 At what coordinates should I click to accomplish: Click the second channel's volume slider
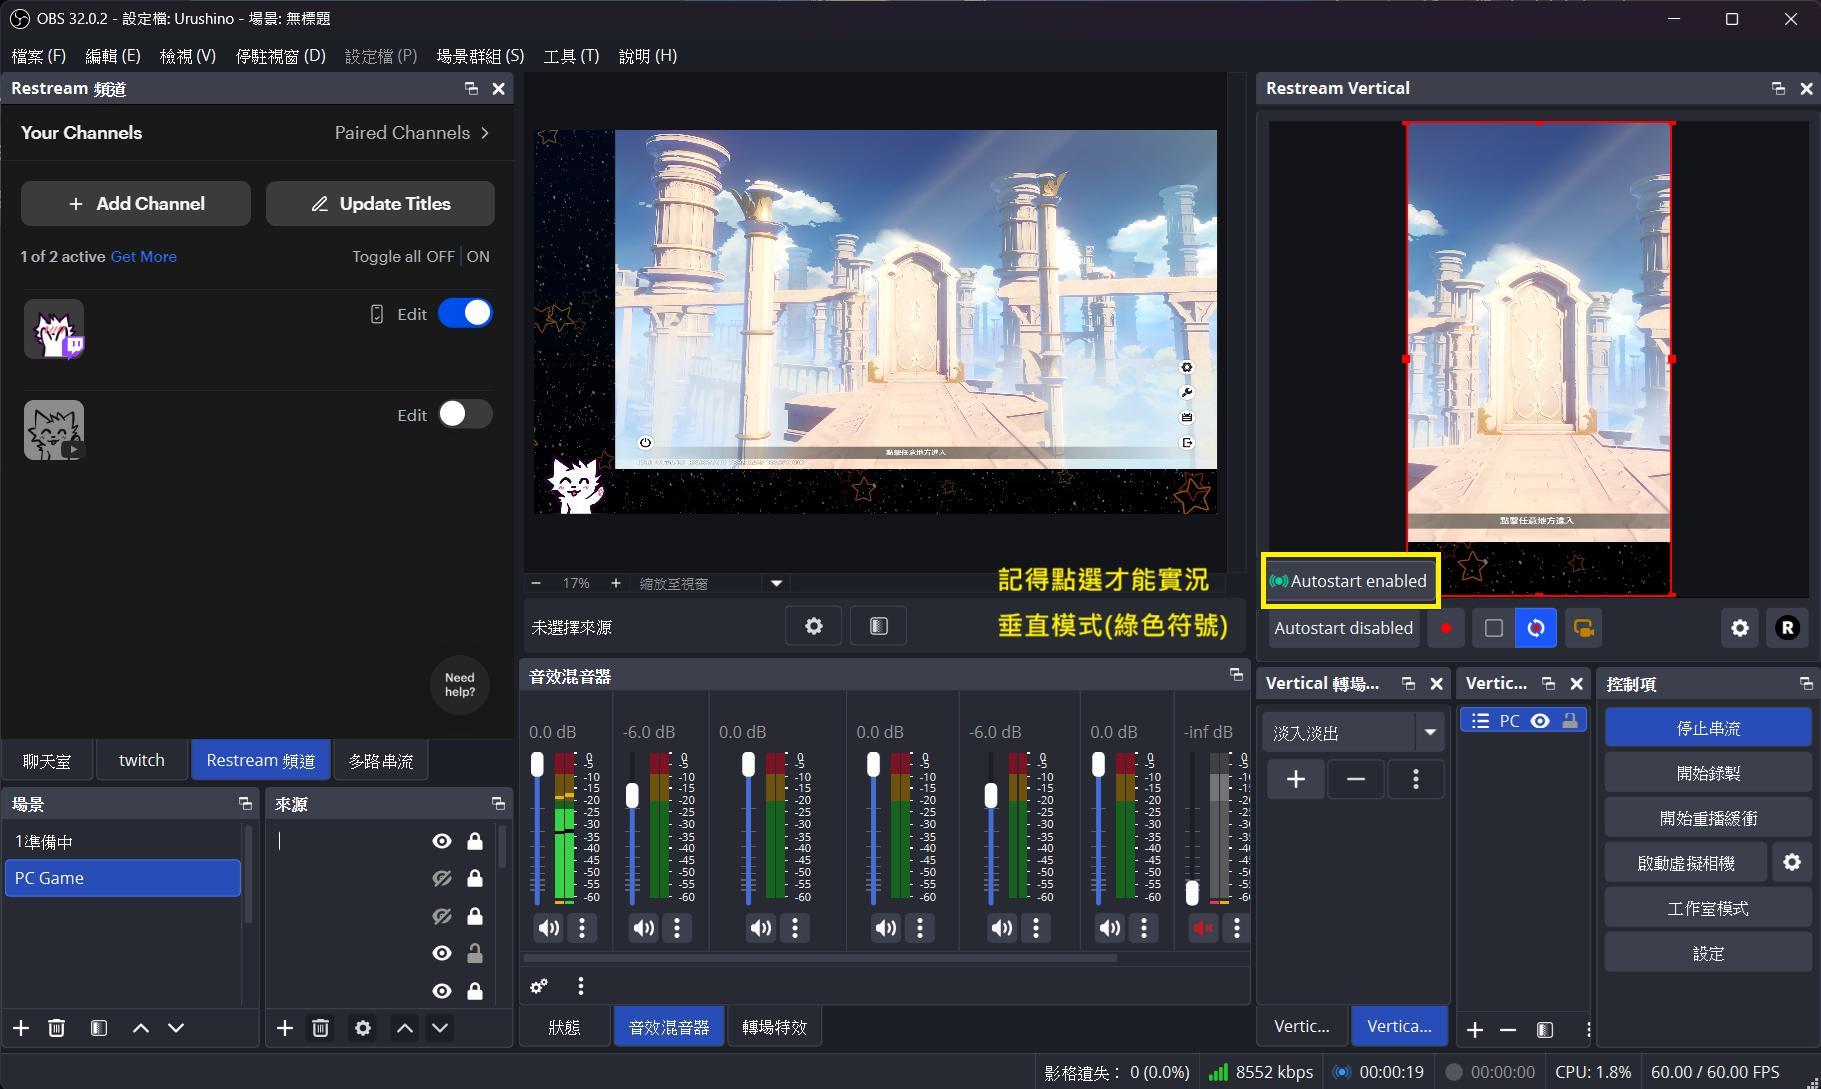click(x=632, y=827)
